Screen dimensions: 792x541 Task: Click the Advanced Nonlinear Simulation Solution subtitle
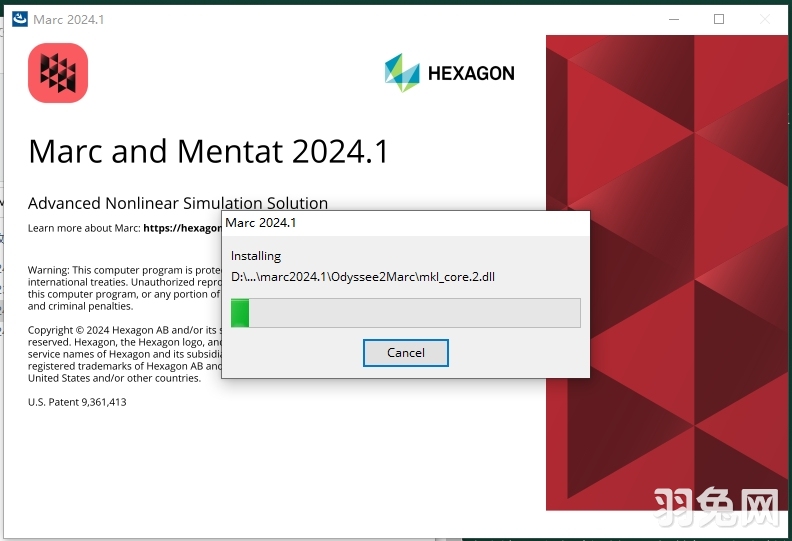tap(177, 203)
